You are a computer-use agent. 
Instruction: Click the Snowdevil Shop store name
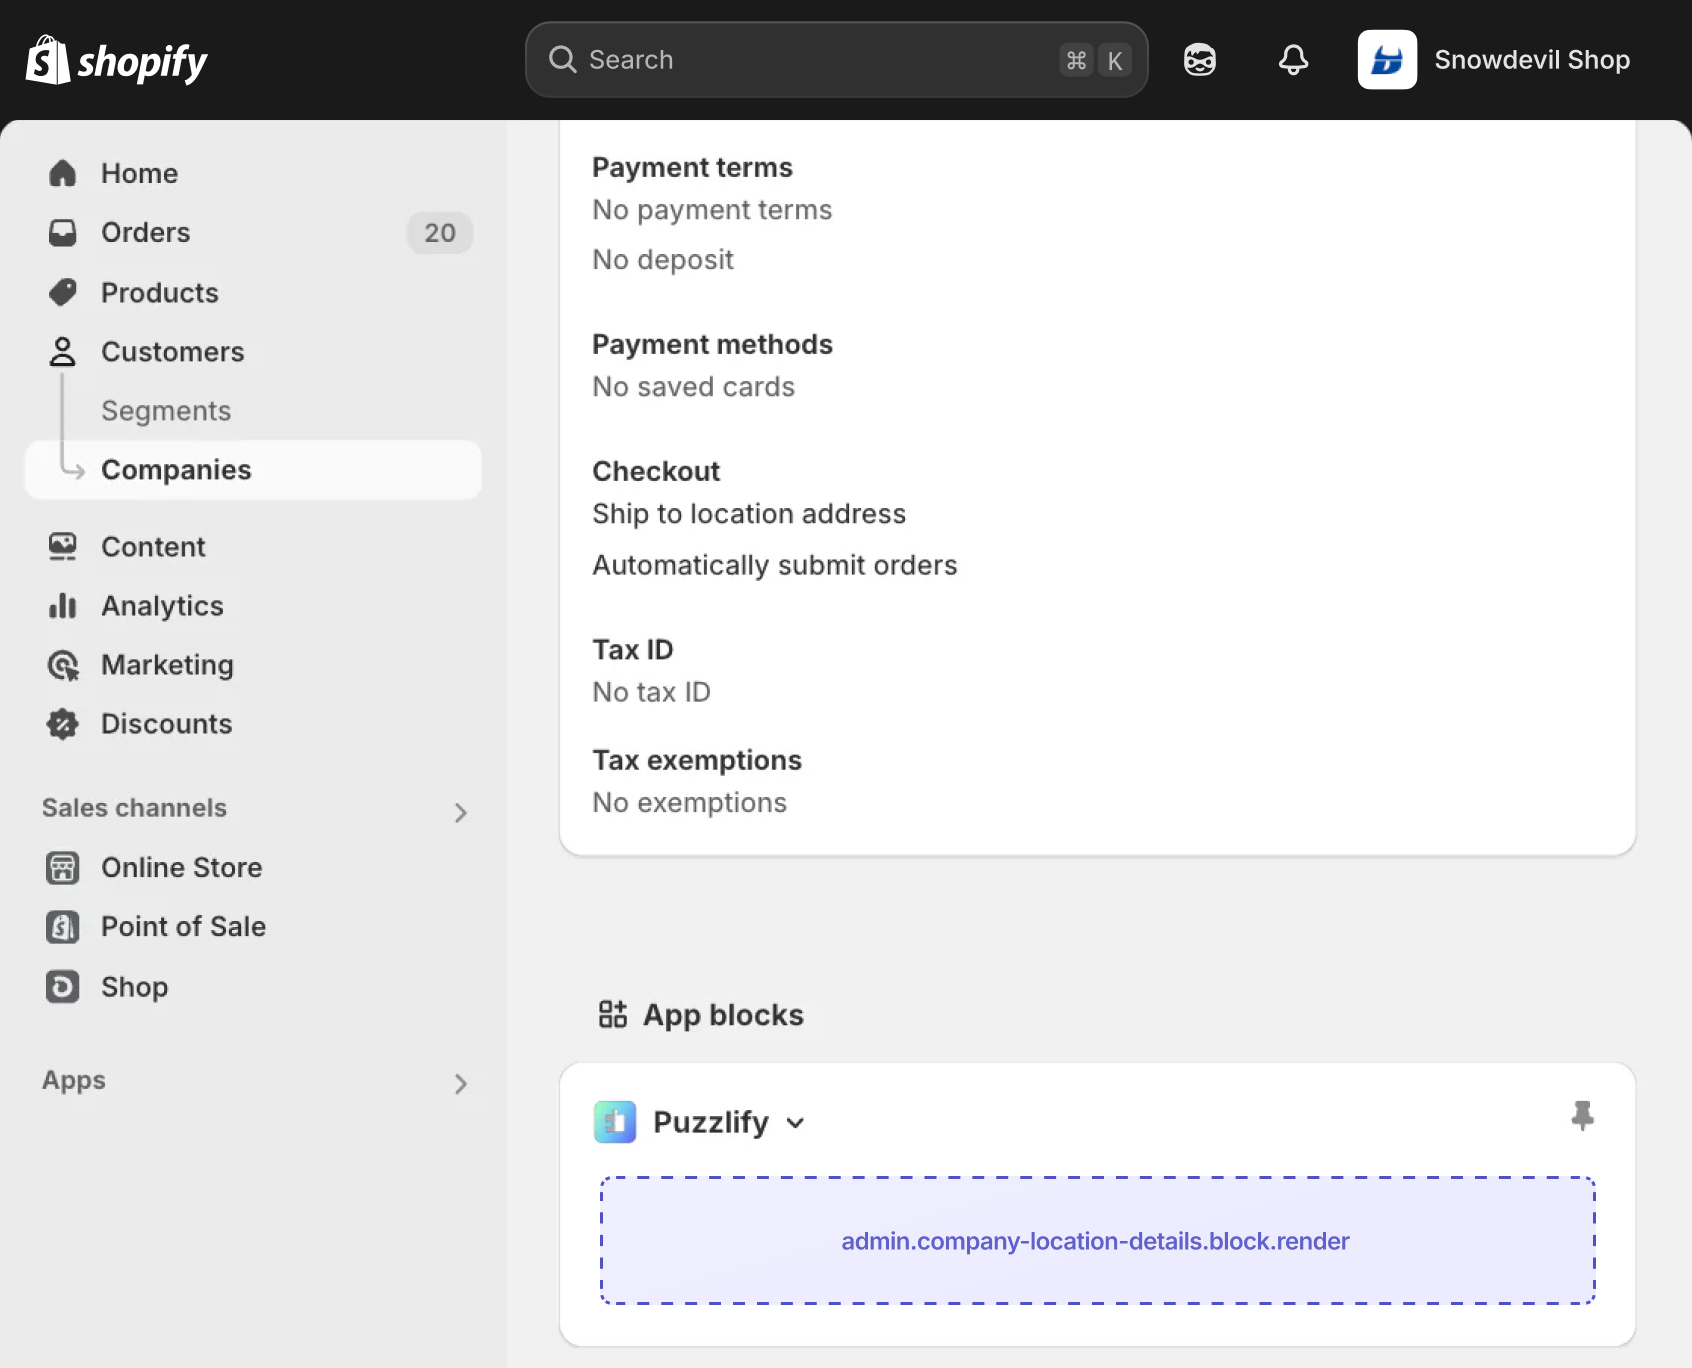coord(1532,60)
